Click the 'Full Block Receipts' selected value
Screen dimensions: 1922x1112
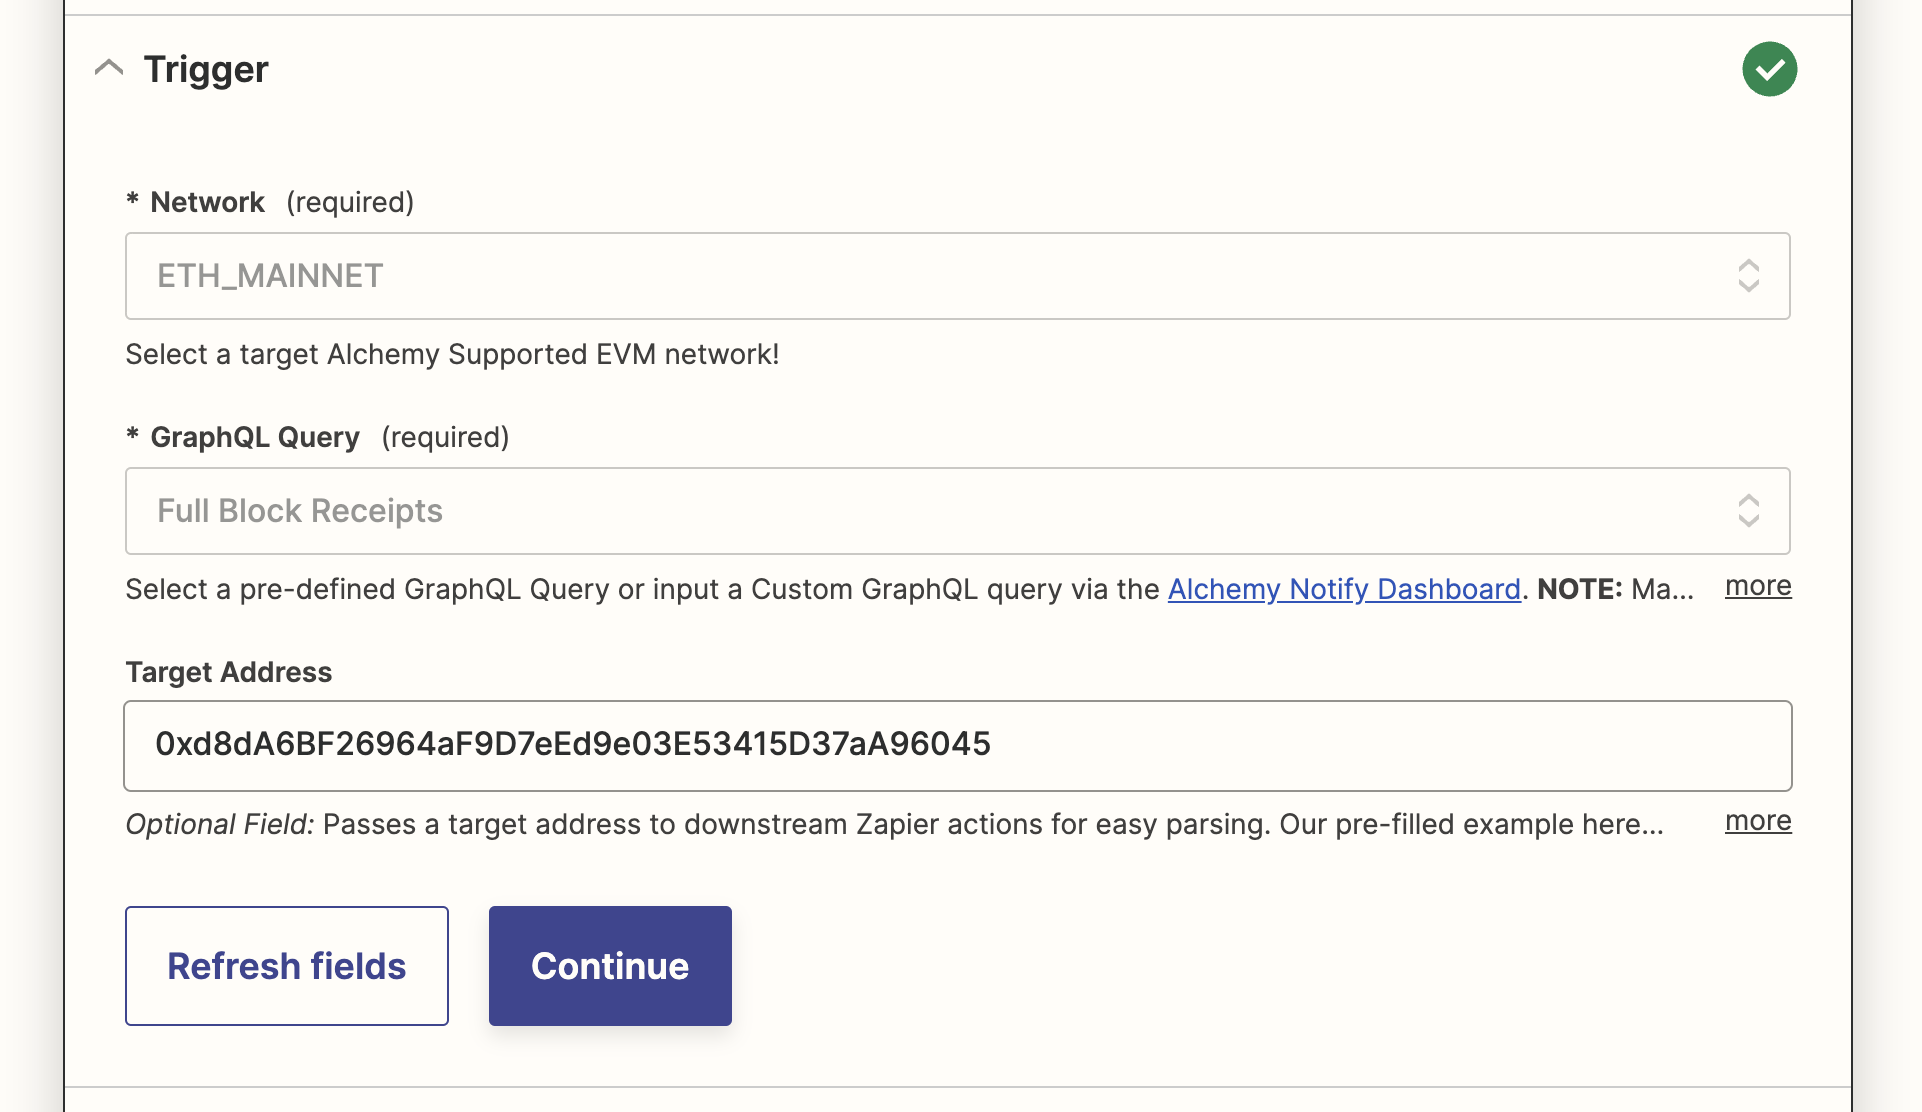pos(299,511)
